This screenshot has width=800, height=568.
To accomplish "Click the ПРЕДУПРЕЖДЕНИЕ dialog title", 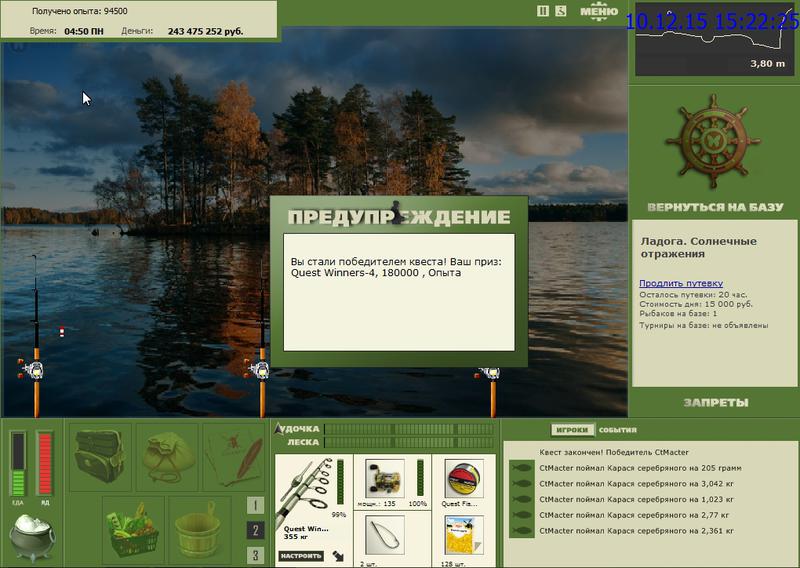I will (x=398, y=217).
